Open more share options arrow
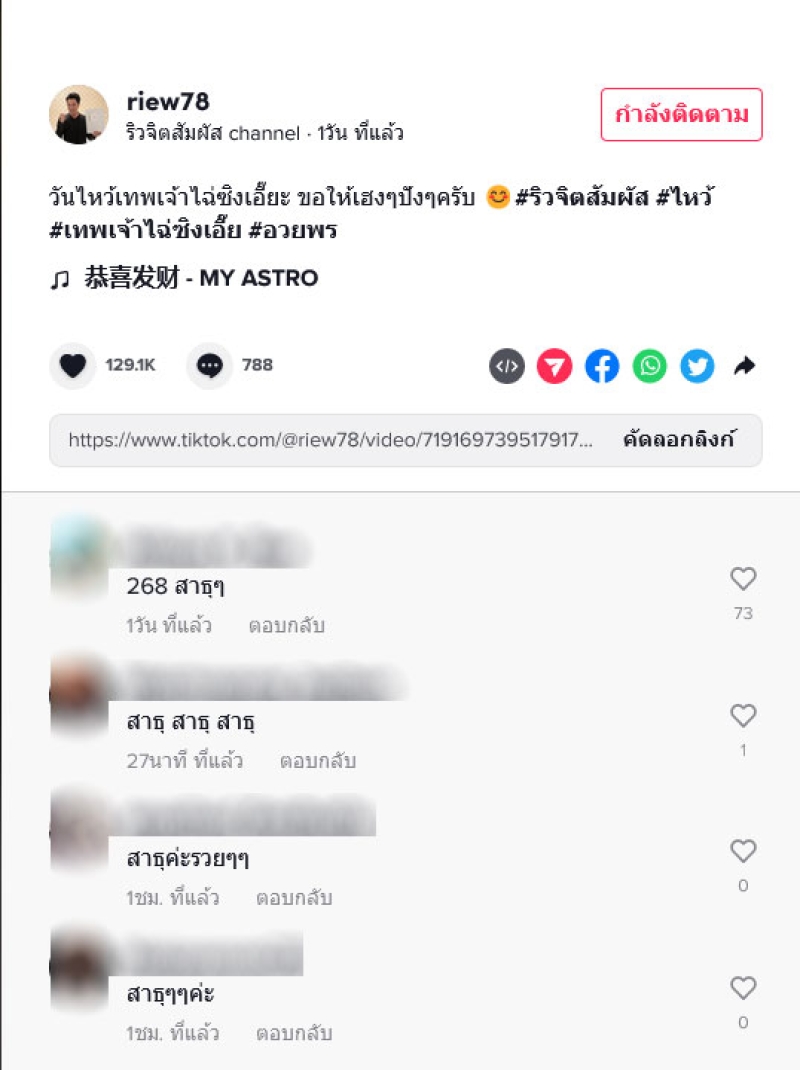This screenshot has height=1070, width=800. pos(744,366)
